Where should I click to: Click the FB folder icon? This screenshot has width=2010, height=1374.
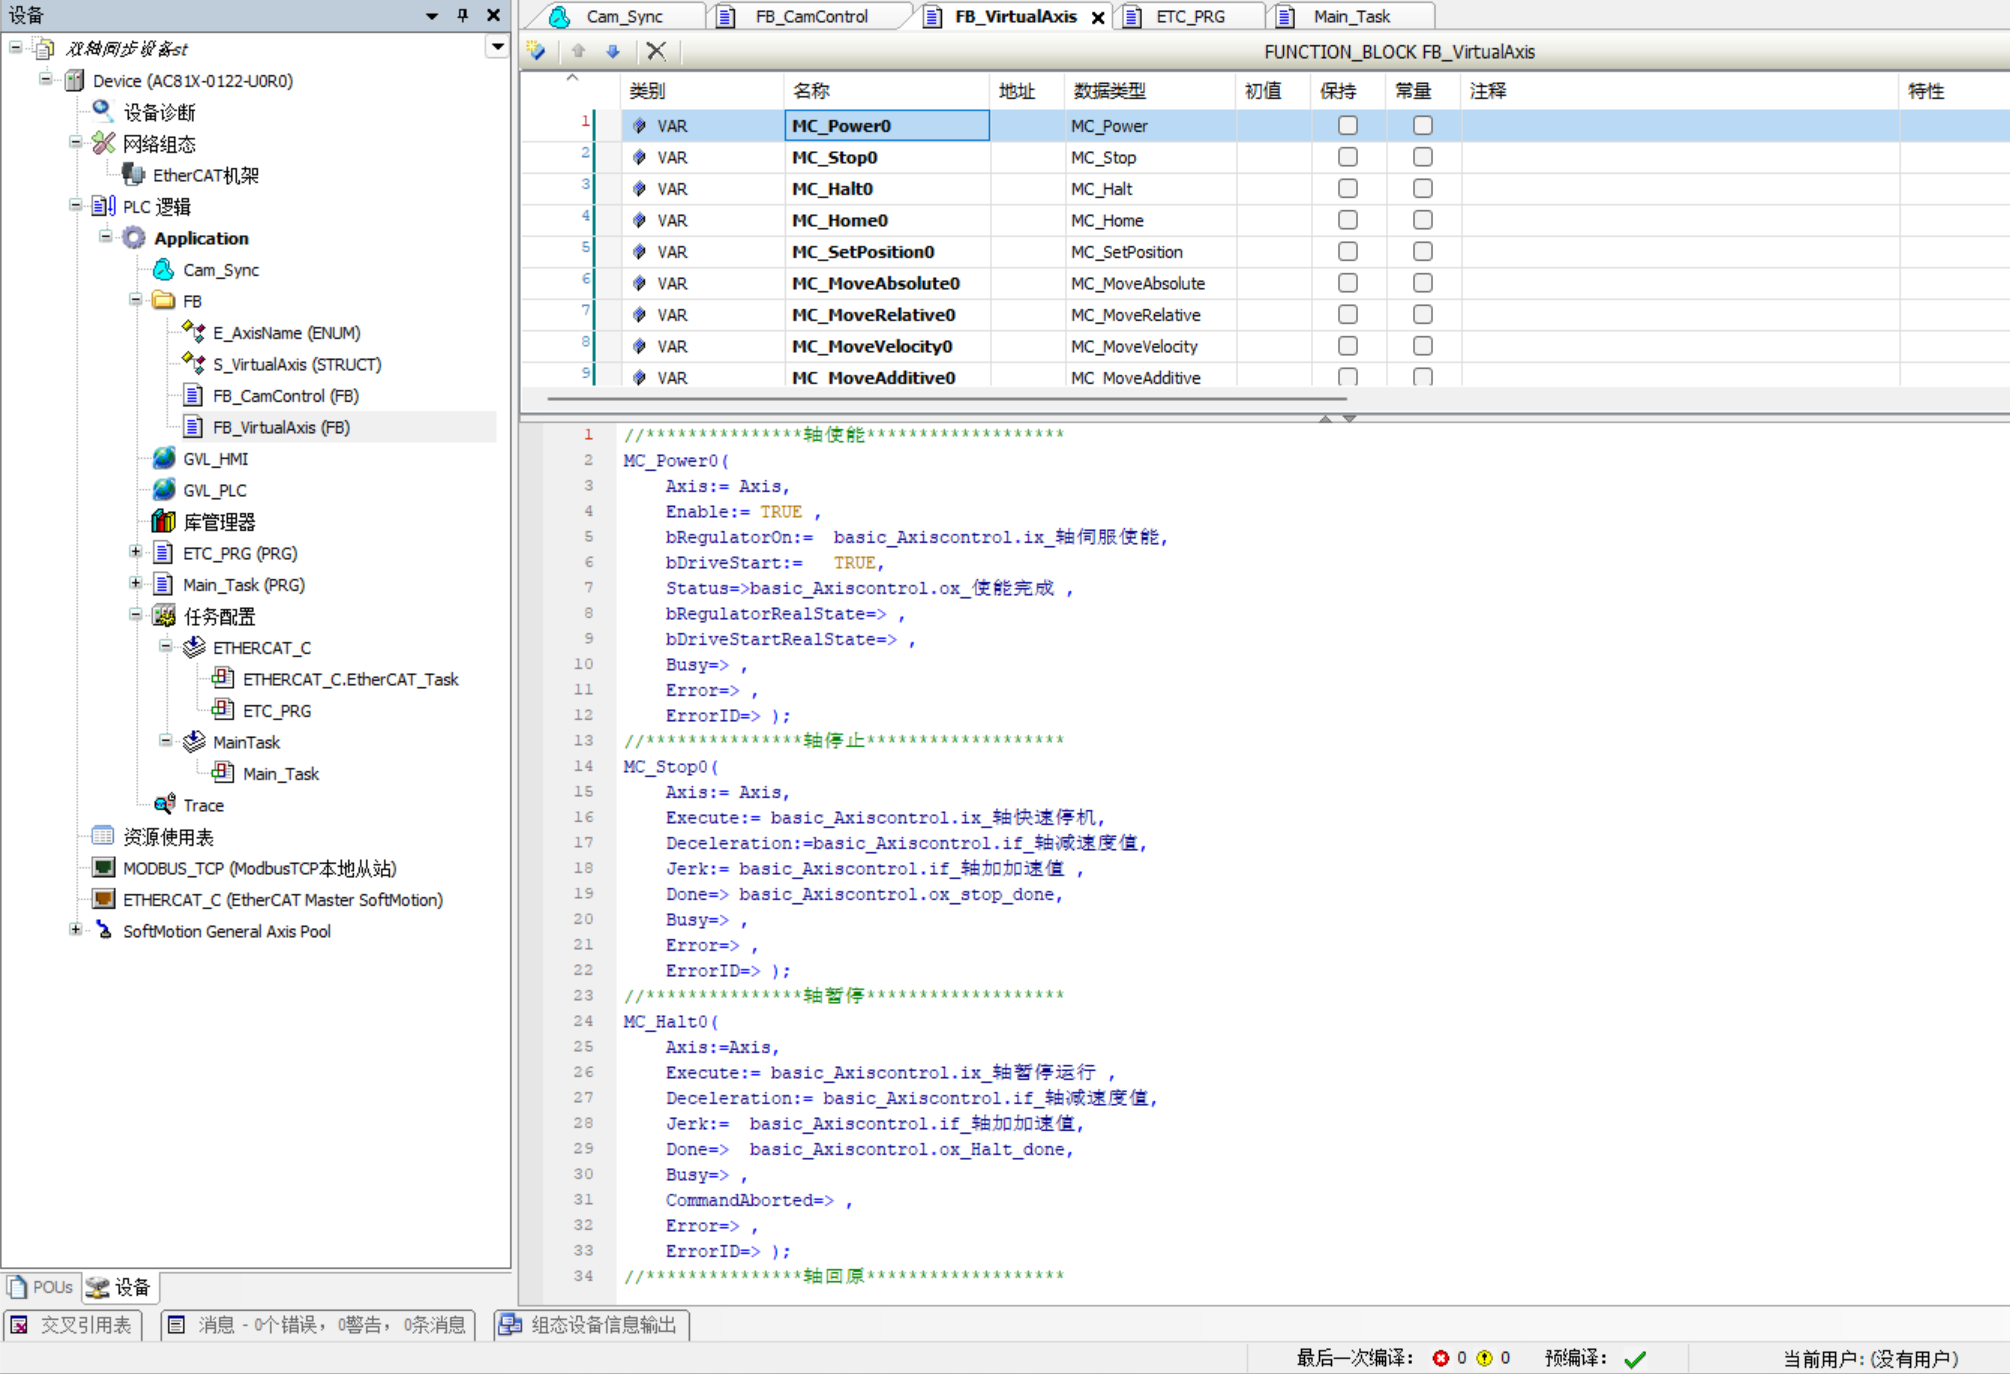[x=163, y=300]
